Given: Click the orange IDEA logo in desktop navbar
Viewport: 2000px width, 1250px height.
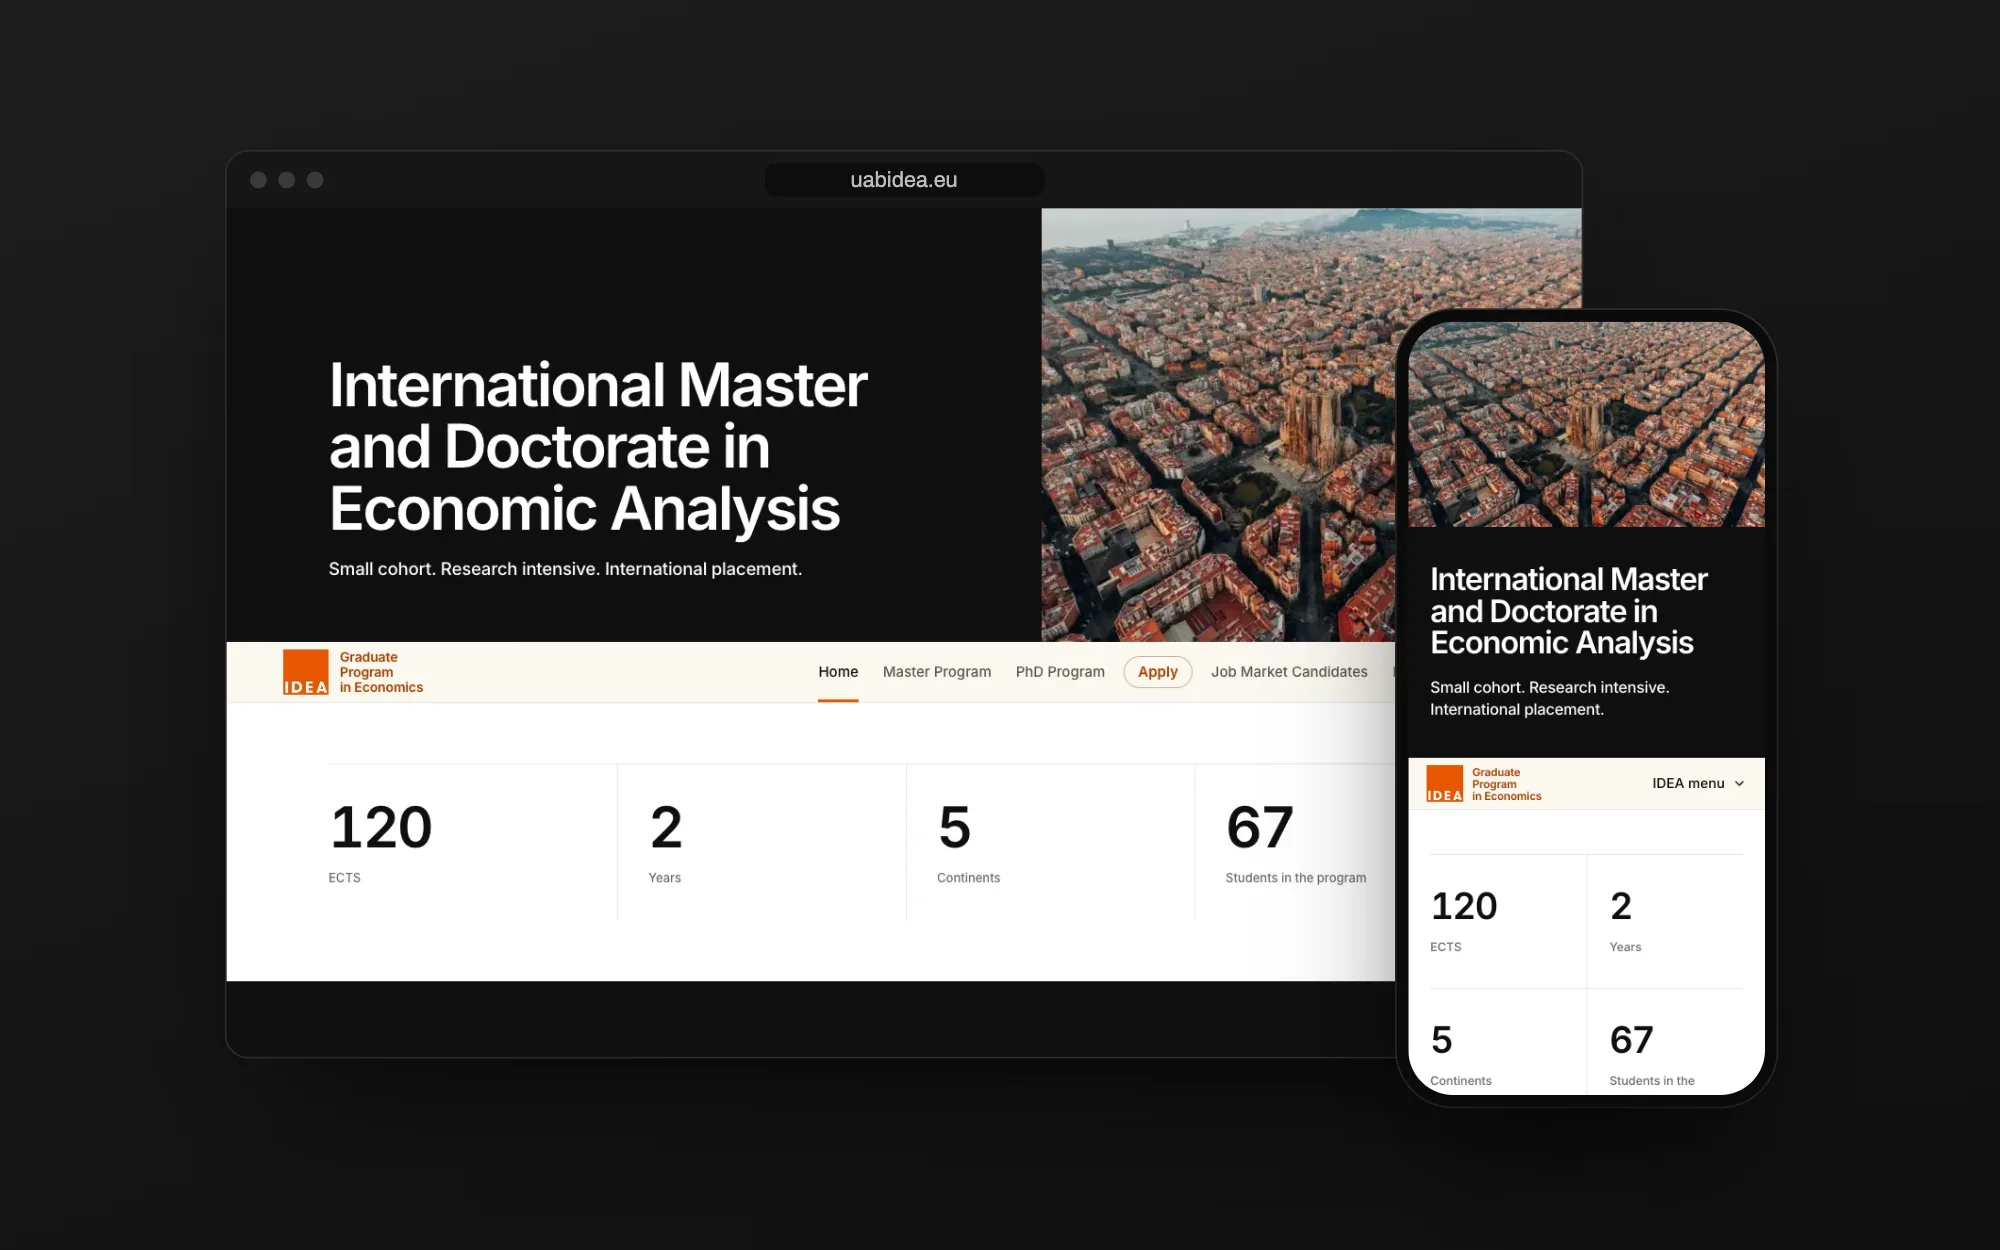Looking at the screenshot, I should [305, 672].
